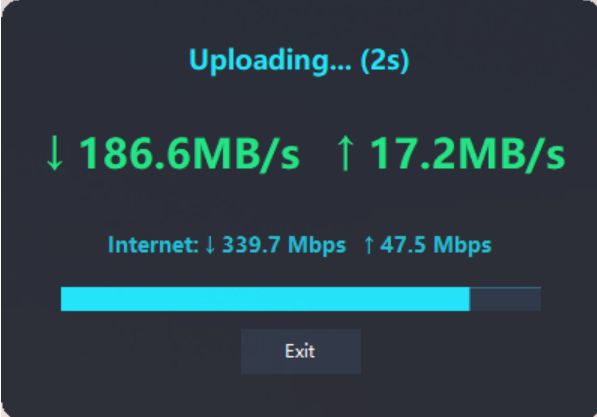Click the Internet upload arrow icon
The height and width of the screenshot is (417, 597).
pos(368,244)
